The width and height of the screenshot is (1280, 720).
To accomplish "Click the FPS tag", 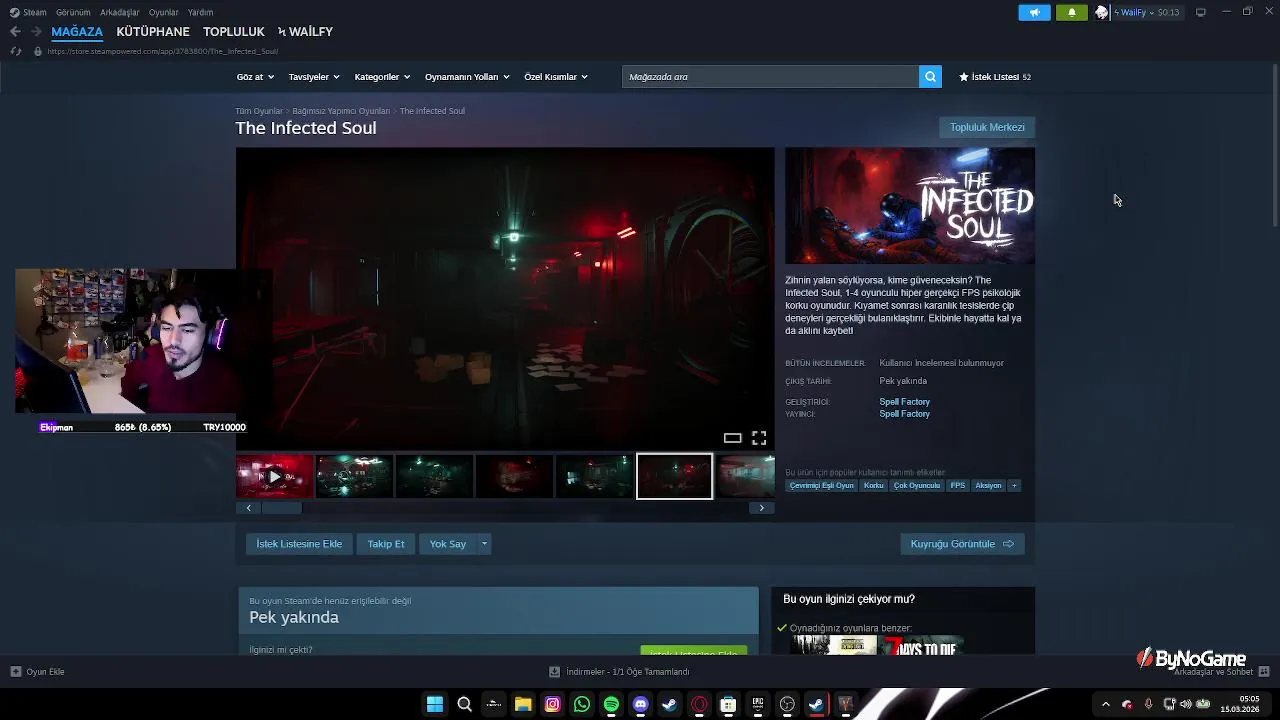I will tap(958, 486).
